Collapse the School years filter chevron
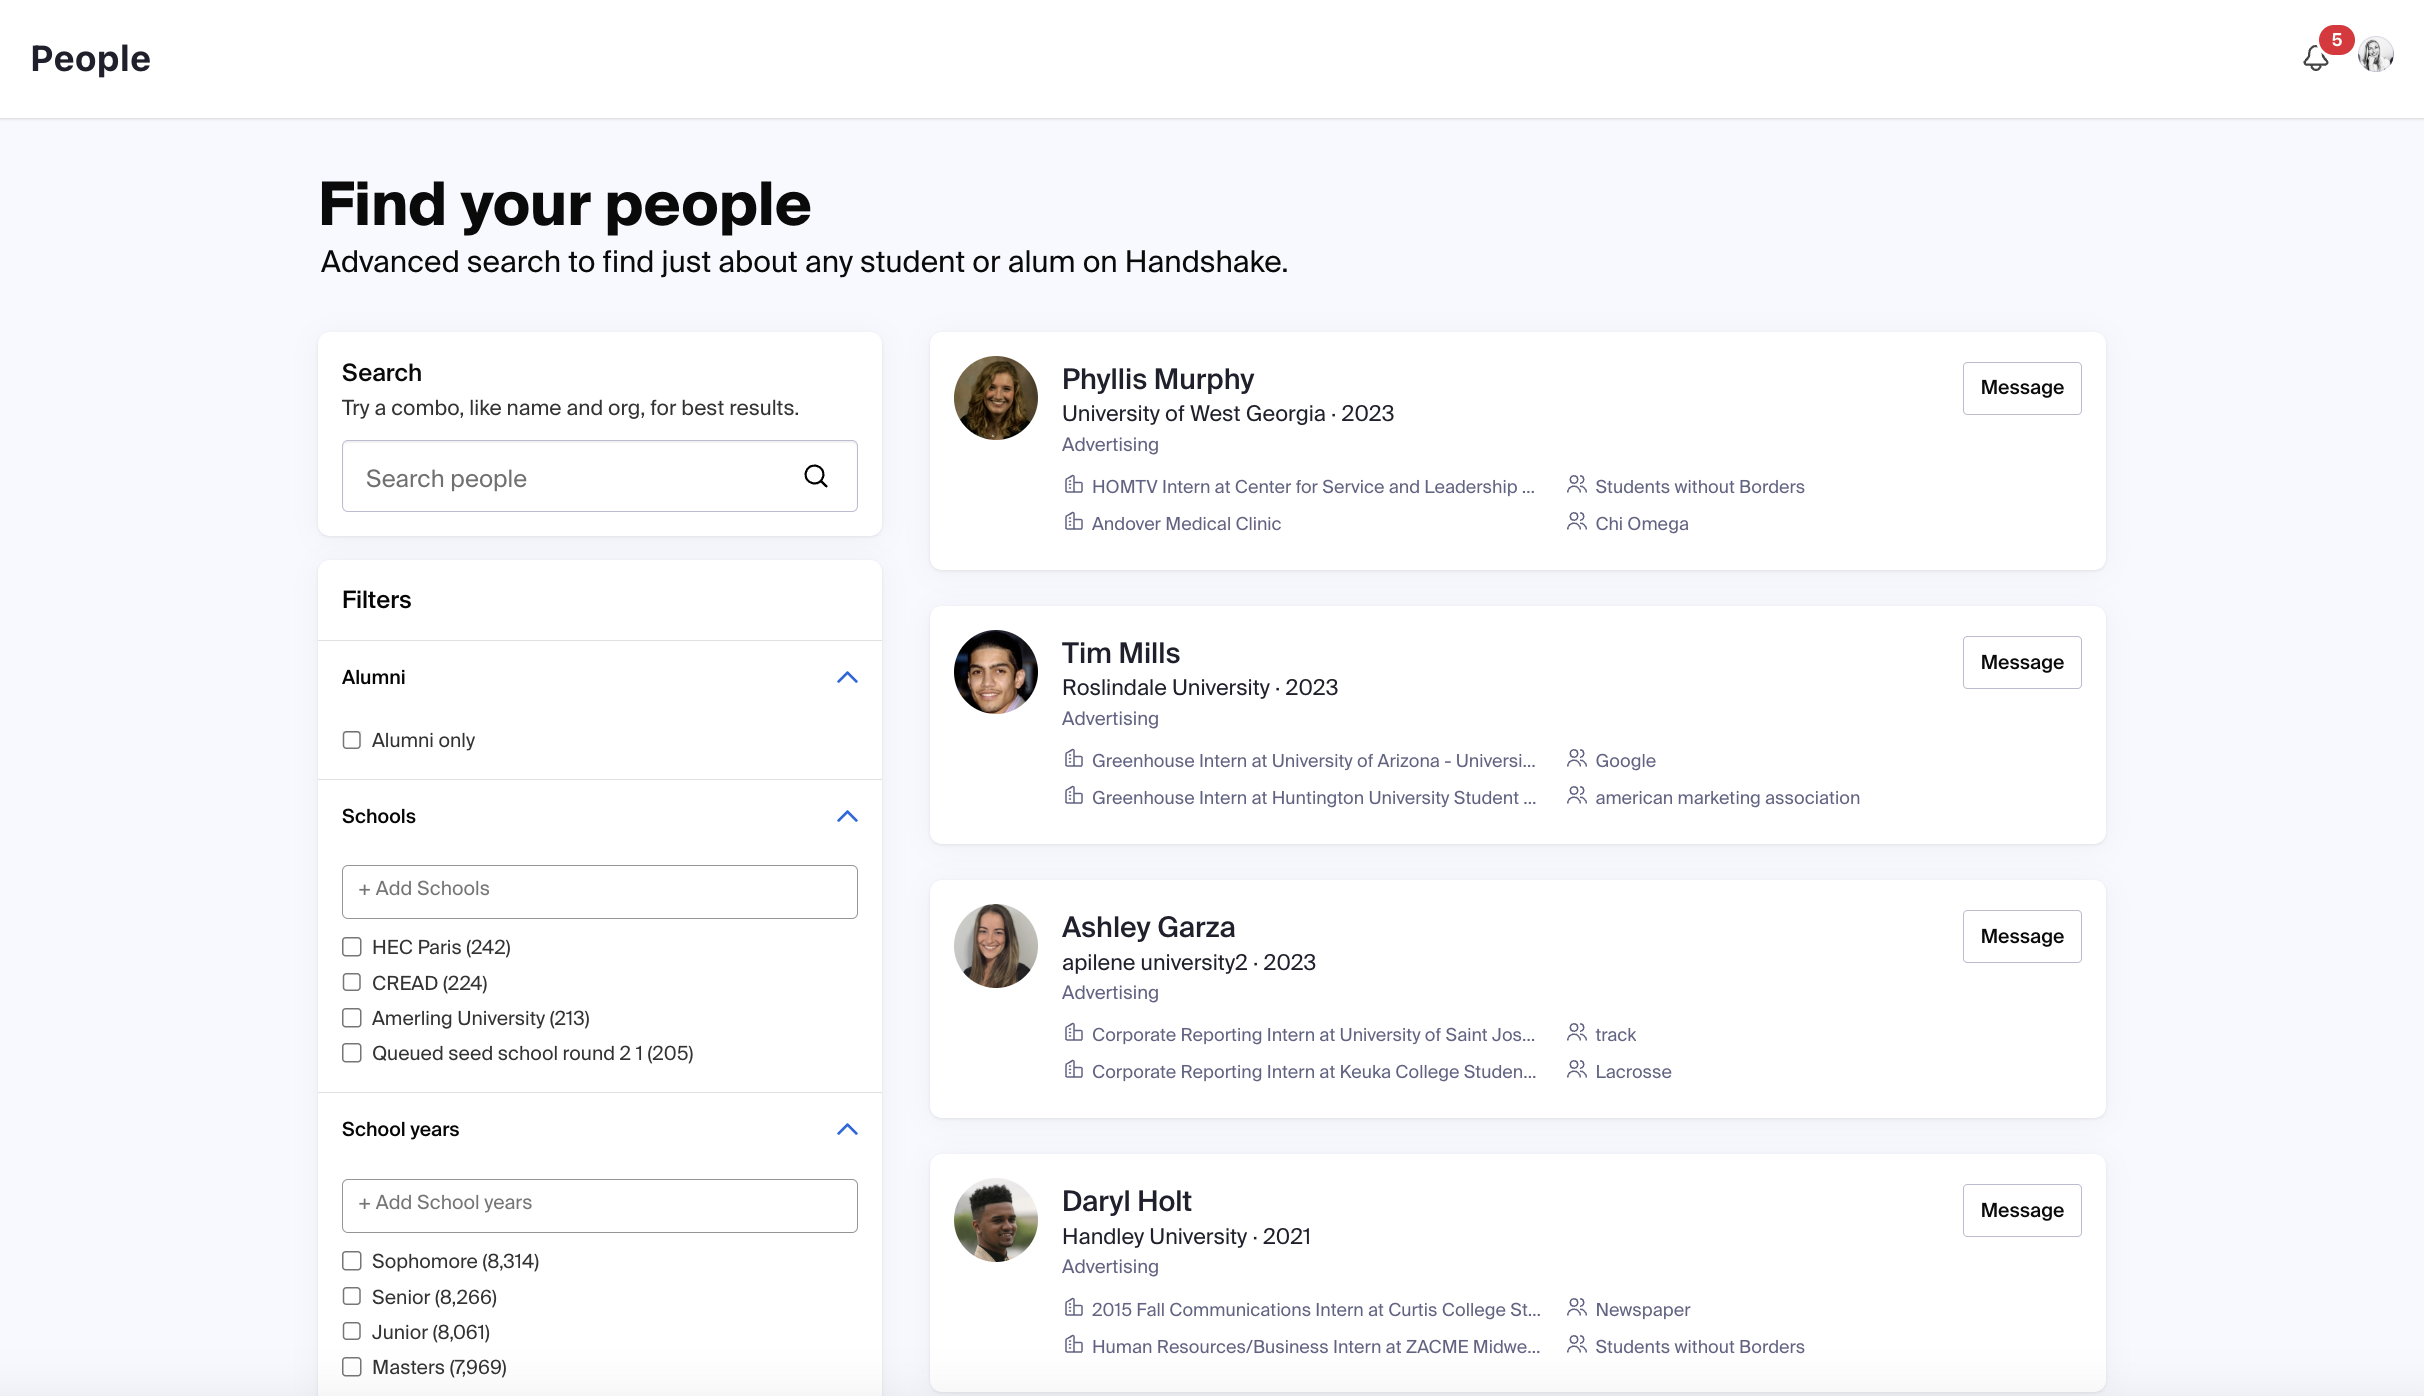The width and height of the screenshot is (2424, 1396). click(x=847, y=1129)
